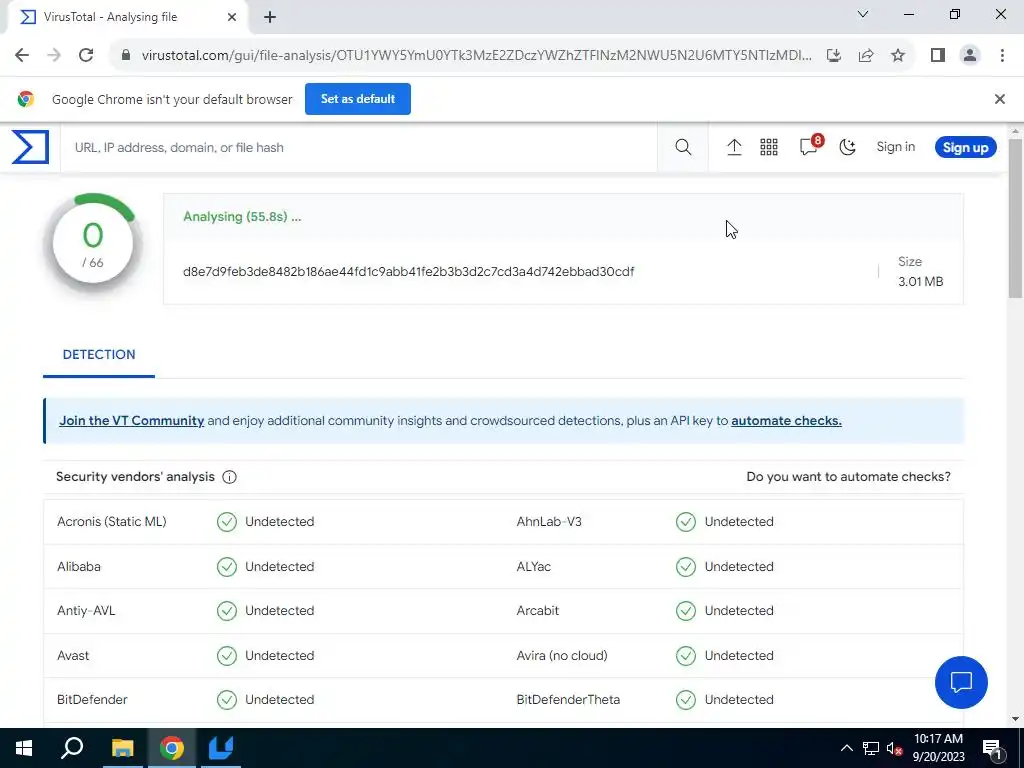1024x768 pixels.
Task: Click the browser forward arrow
Action: (54, 55)
